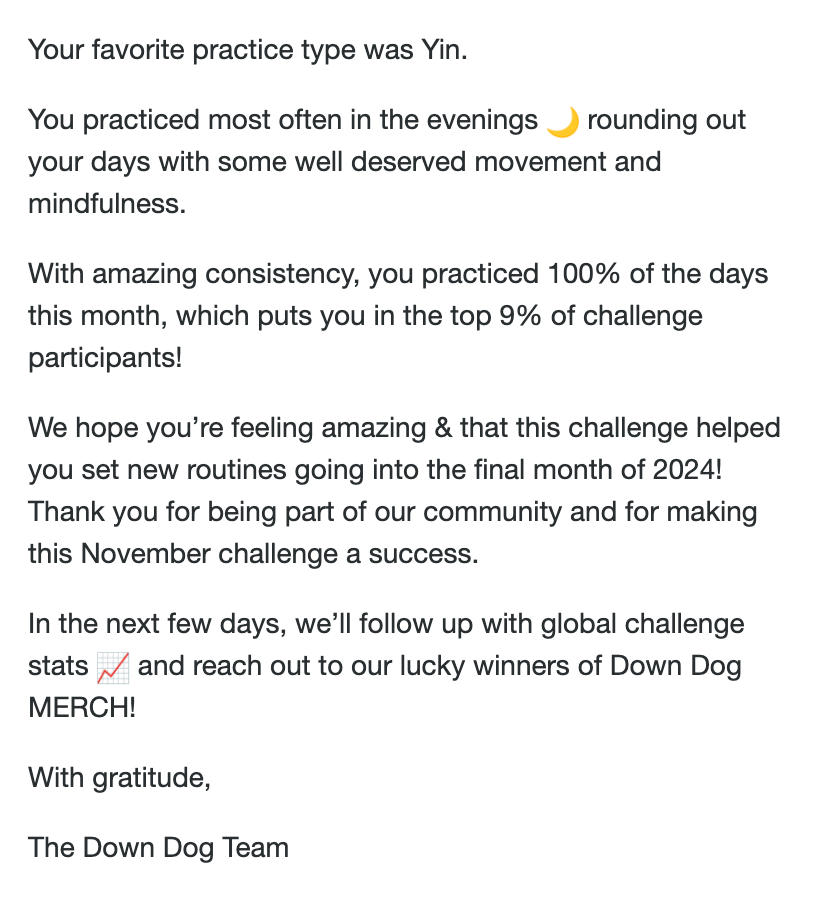This screenshot has height=907, width=825.
Task: Click the word "mindfulness."
Action: tap(107, 204)
